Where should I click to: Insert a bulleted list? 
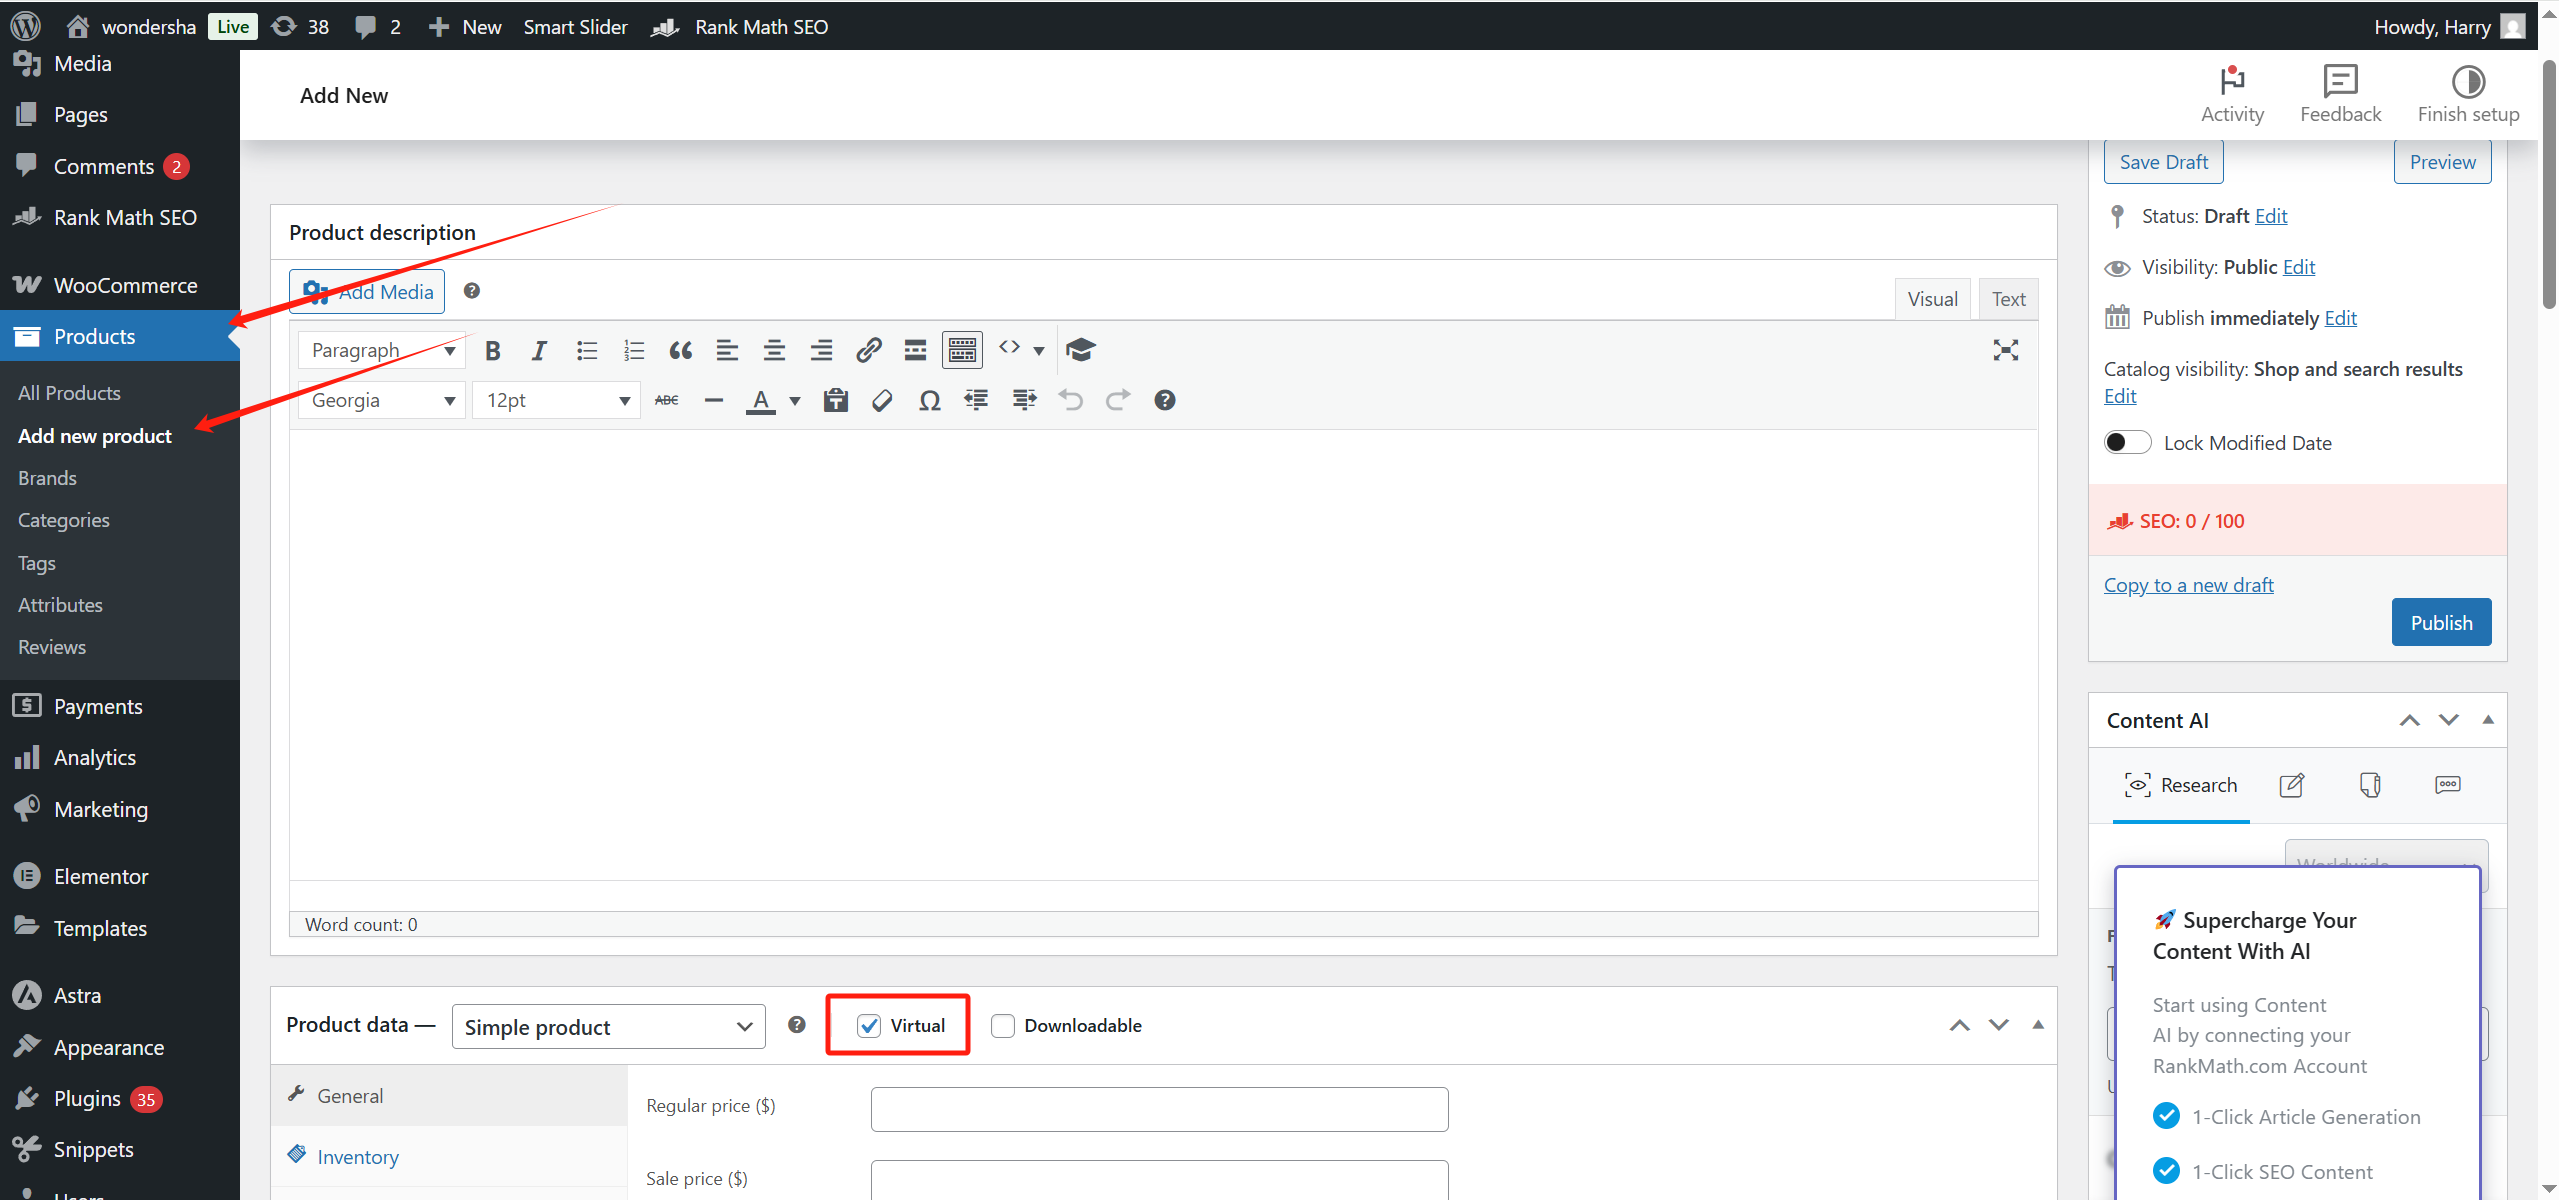[586, 350]
